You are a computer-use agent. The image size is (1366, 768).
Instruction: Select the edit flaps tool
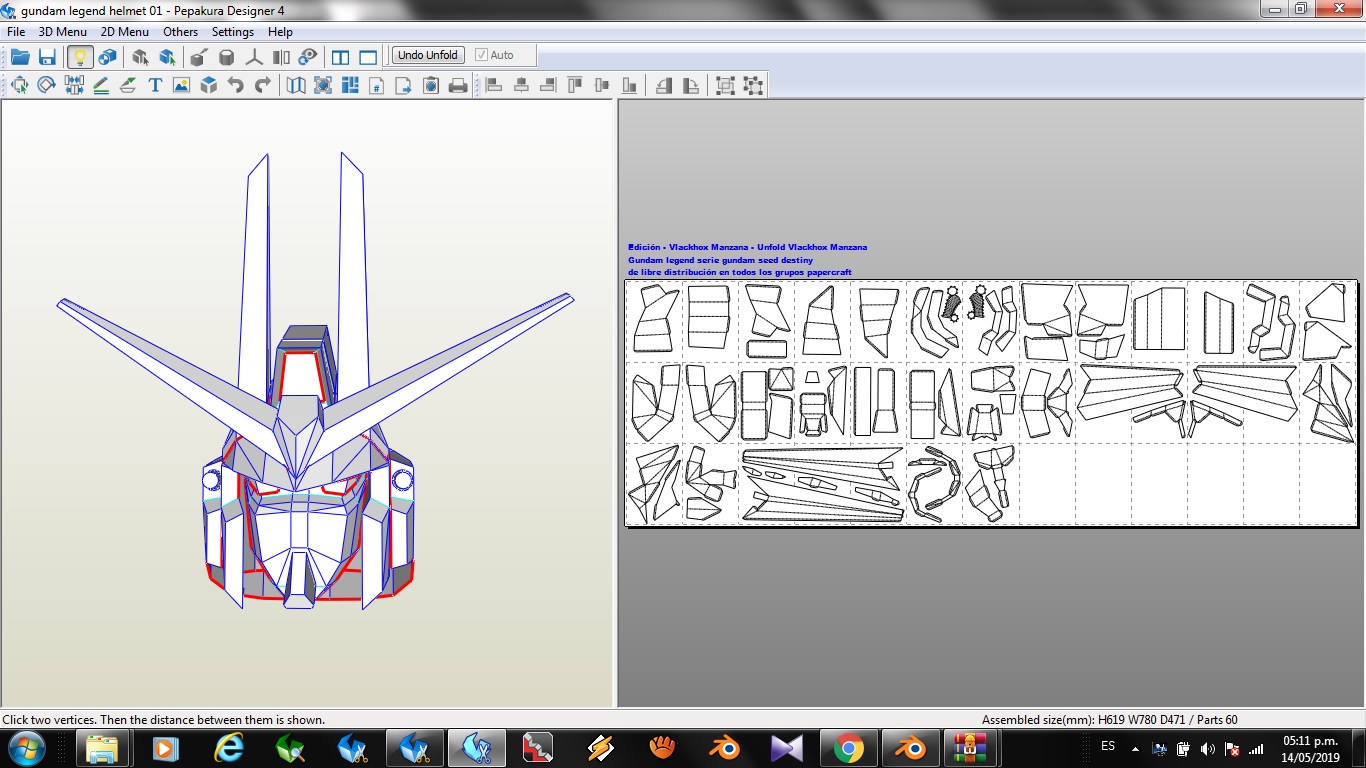click(x=128, y=85)
